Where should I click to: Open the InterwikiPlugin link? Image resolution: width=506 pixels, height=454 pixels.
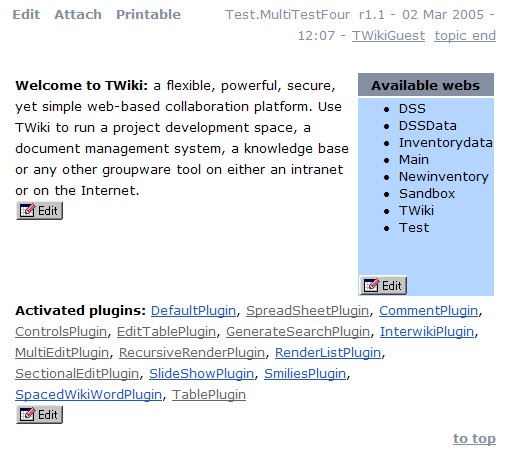click(427, 332)
